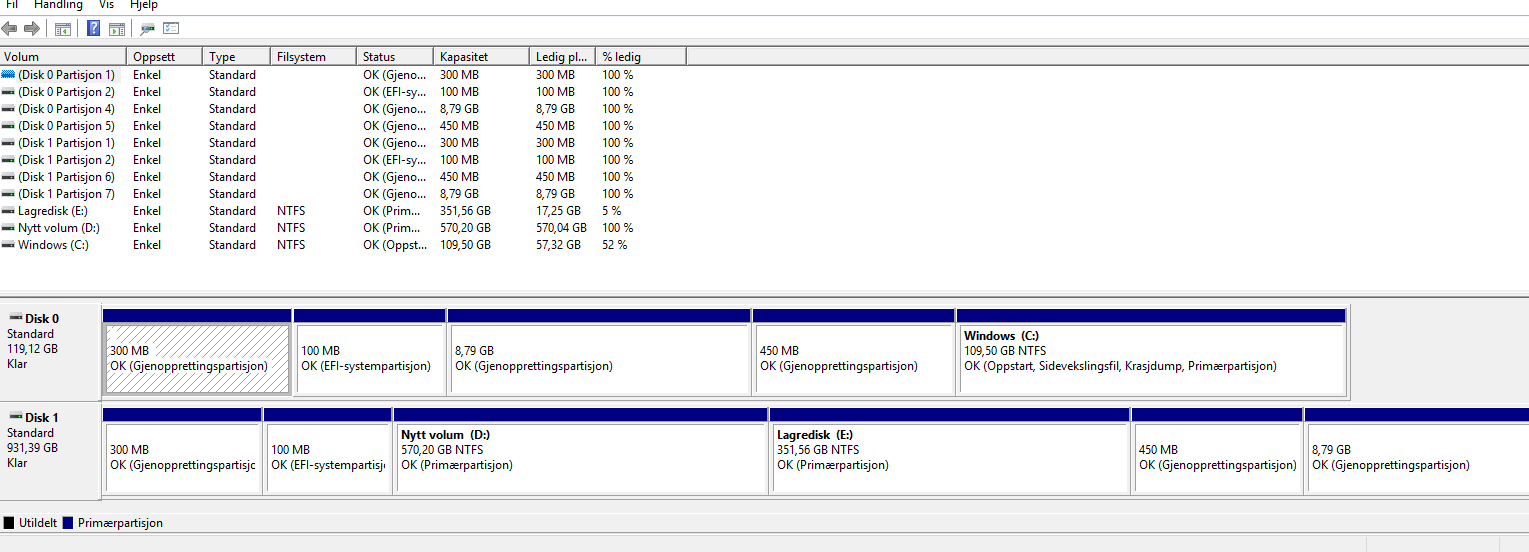The height and width of the screenshot is (552, 1529).
Task: Select the drive icon of Disk 1 Partisjon 6
Action: pyautogui.click(x=8, y=177)
